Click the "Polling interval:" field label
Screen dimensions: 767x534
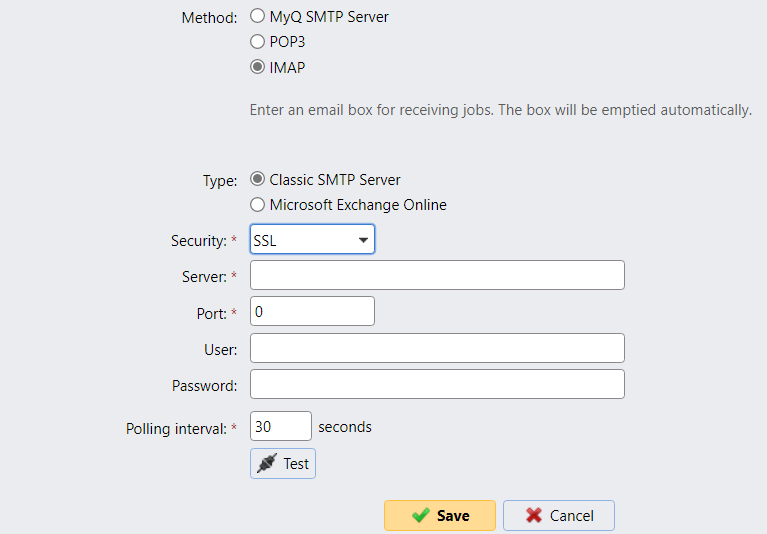click(x=177, y=428)
